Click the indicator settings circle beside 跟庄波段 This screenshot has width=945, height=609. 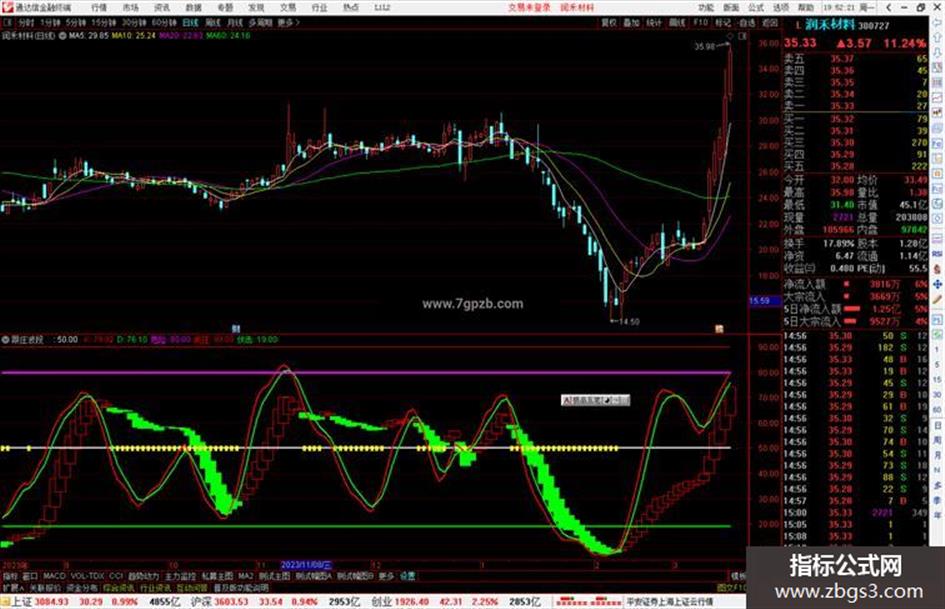5,339
